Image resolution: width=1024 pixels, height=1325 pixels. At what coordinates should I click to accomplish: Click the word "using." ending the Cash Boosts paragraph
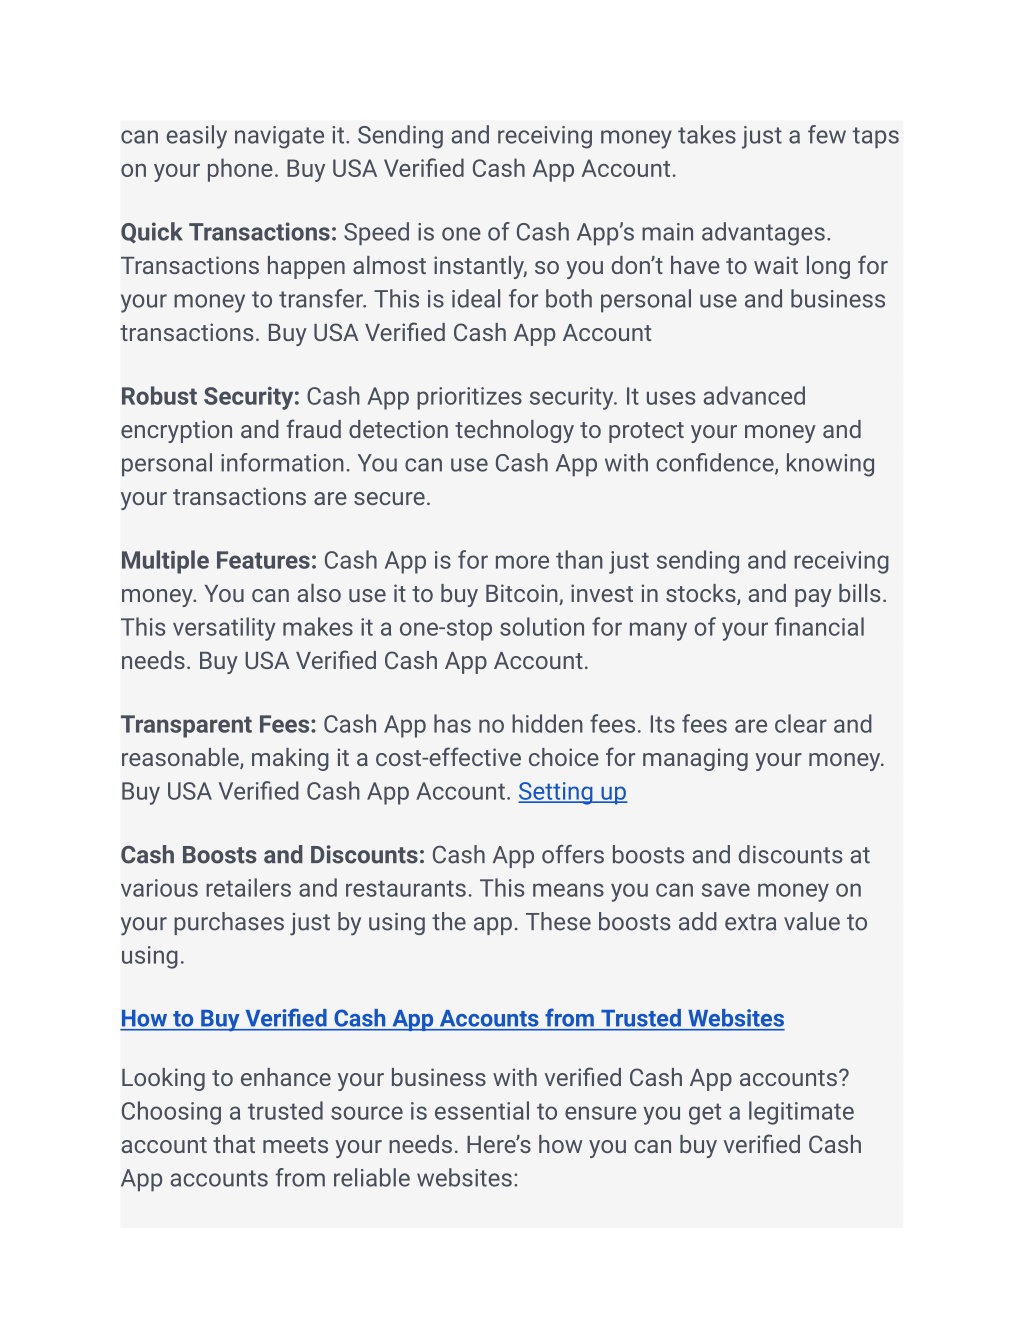click(x=152, y=956)
